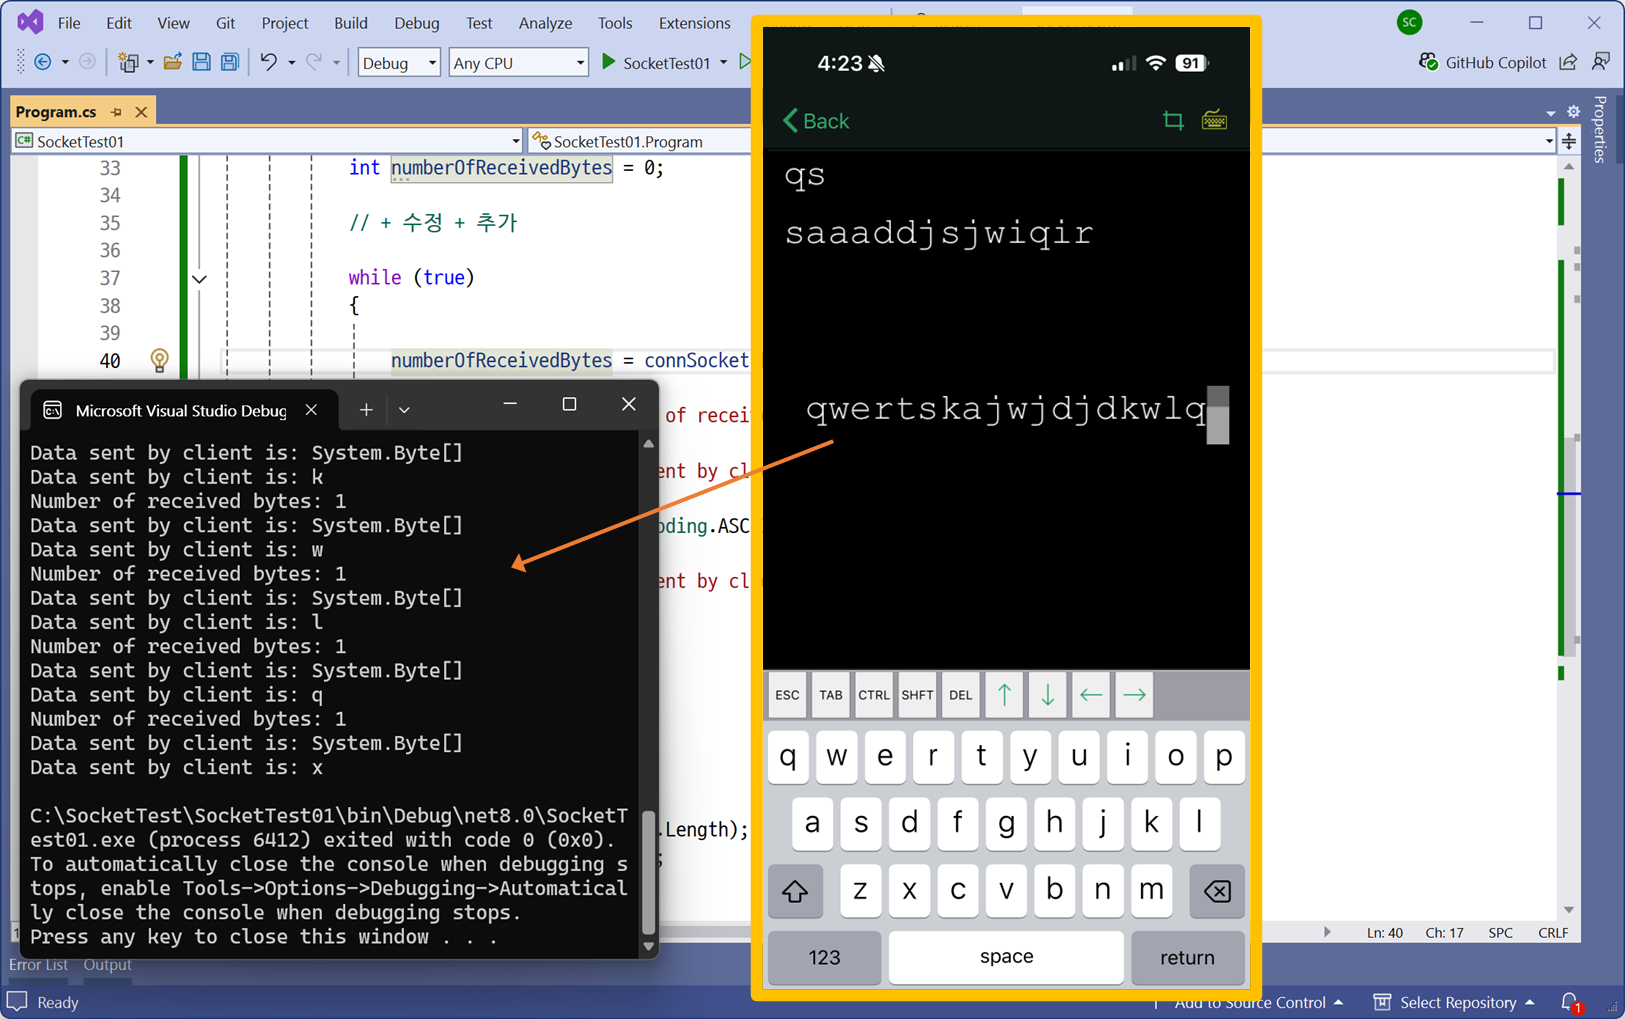Switch to the Error List tab

[x=38, y=964]
